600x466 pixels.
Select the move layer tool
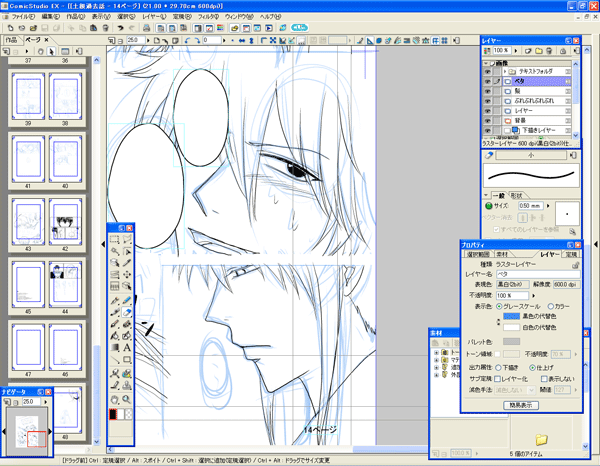(127, 274)
